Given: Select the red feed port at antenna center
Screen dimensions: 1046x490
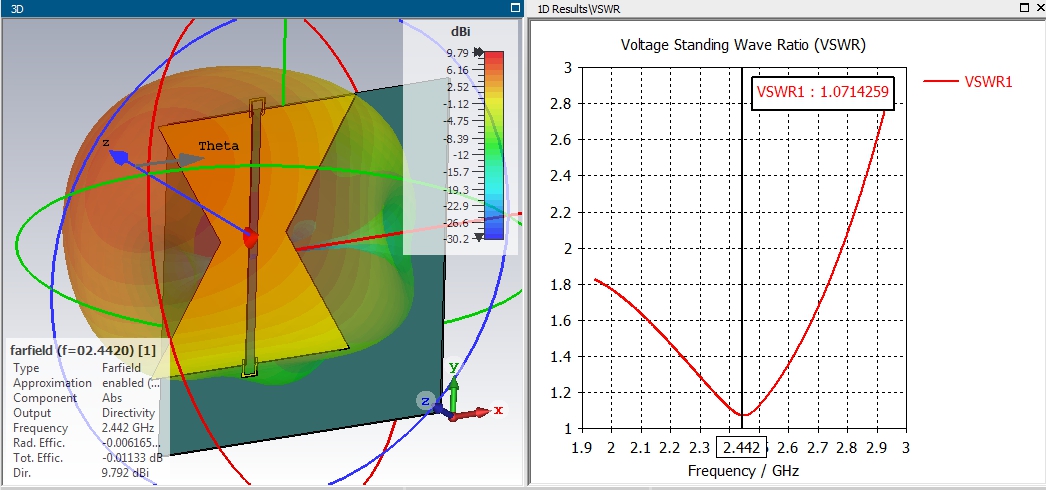Looking at the screenshot, I should [250, 237].
